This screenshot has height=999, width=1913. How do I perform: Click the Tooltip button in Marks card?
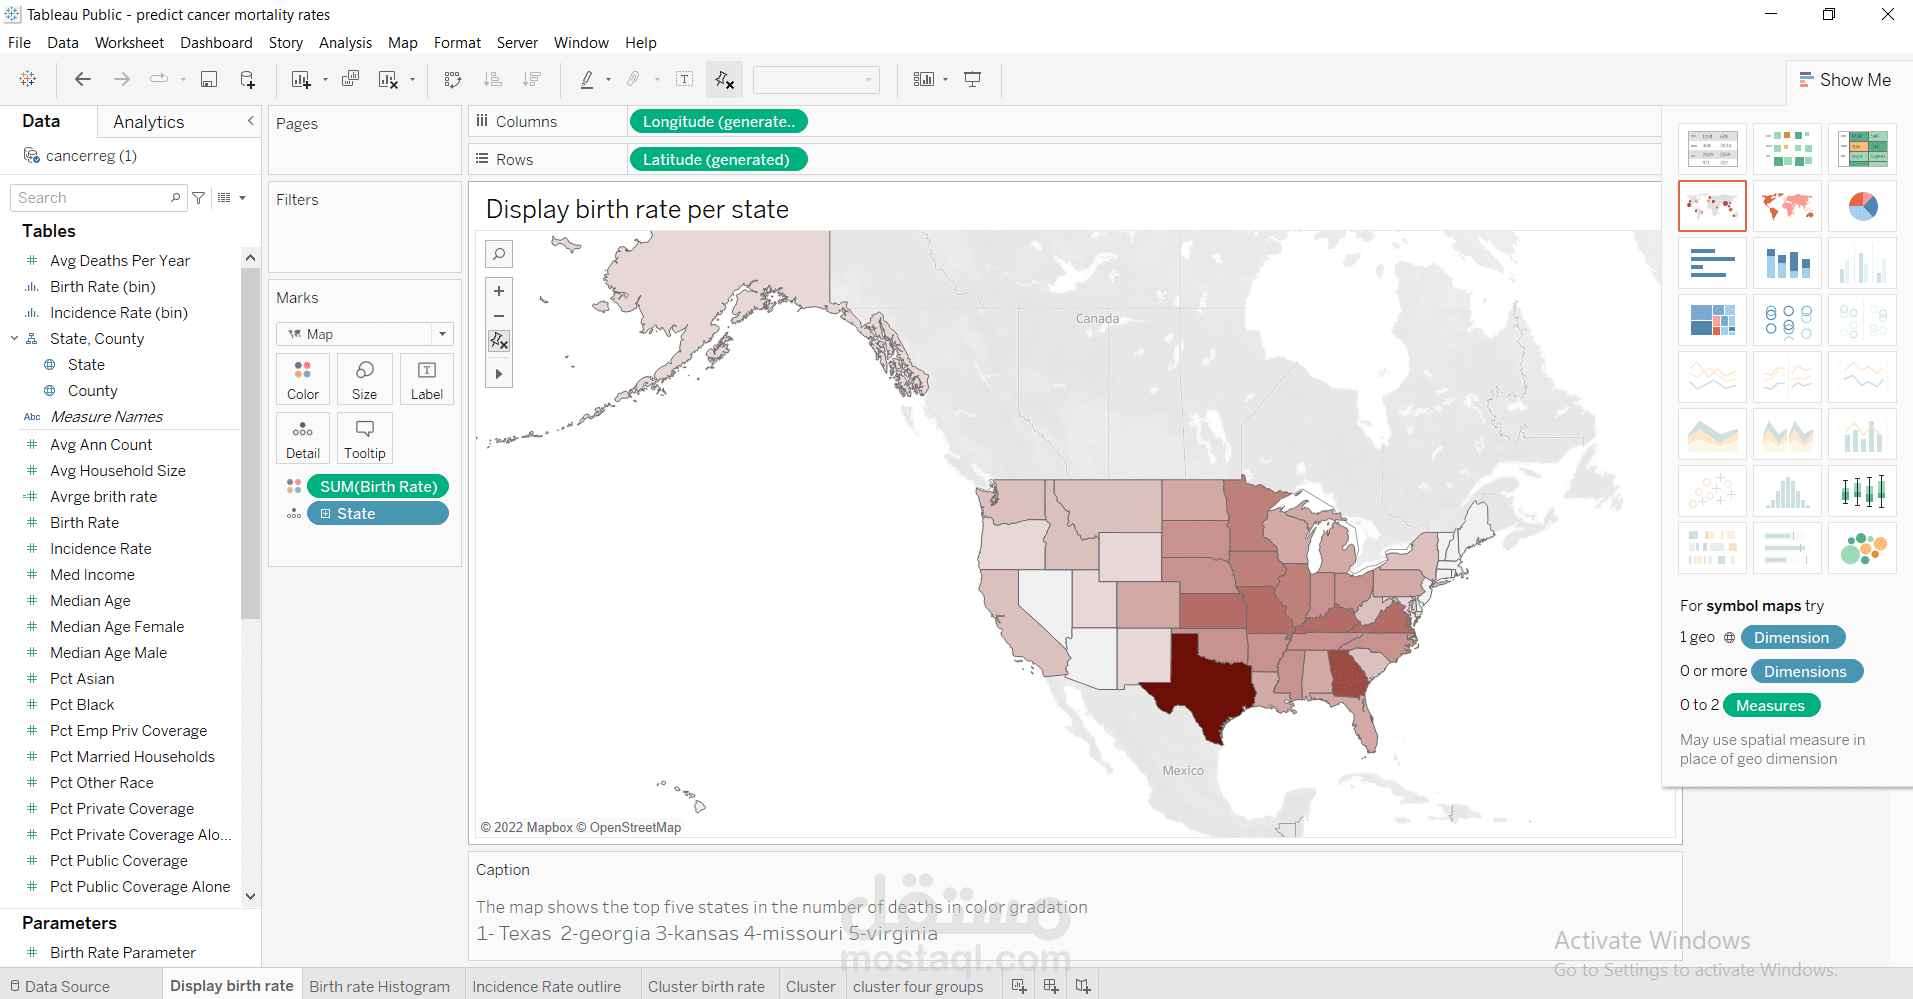pos(364,437)
